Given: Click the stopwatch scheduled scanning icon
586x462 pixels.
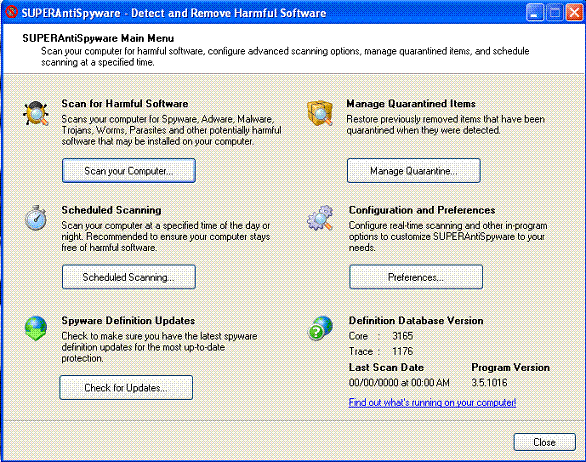Looking at the screenshot, I should (x=36, y=218).
